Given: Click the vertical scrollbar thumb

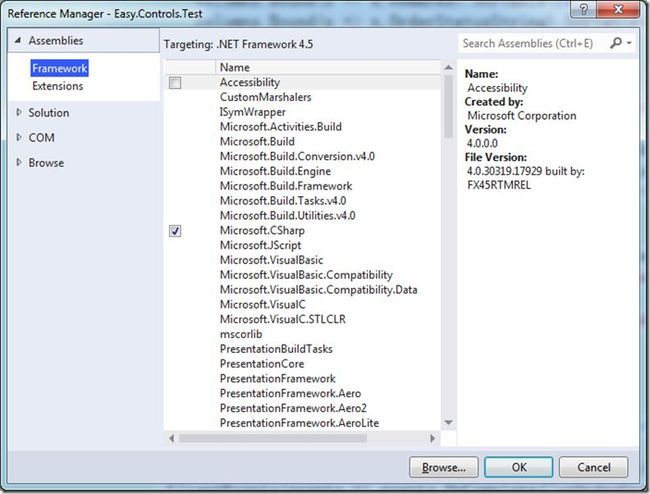Looking at the screenshot, I should pyautogui.click(x=448, y=106).
